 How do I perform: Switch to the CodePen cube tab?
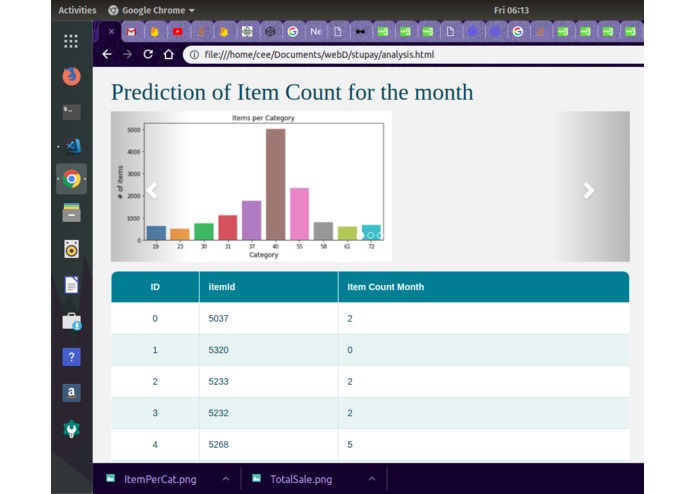[270, 31]
